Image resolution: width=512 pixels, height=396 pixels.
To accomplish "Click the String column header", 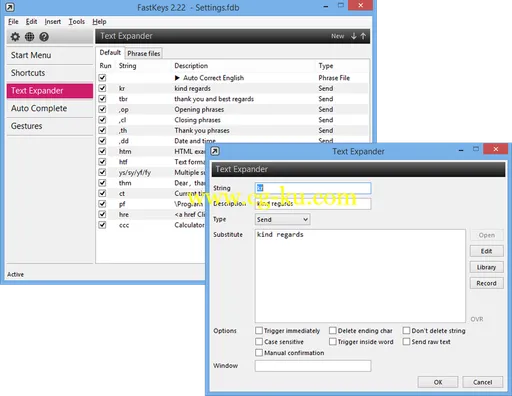I will click(x=127, y=66).
